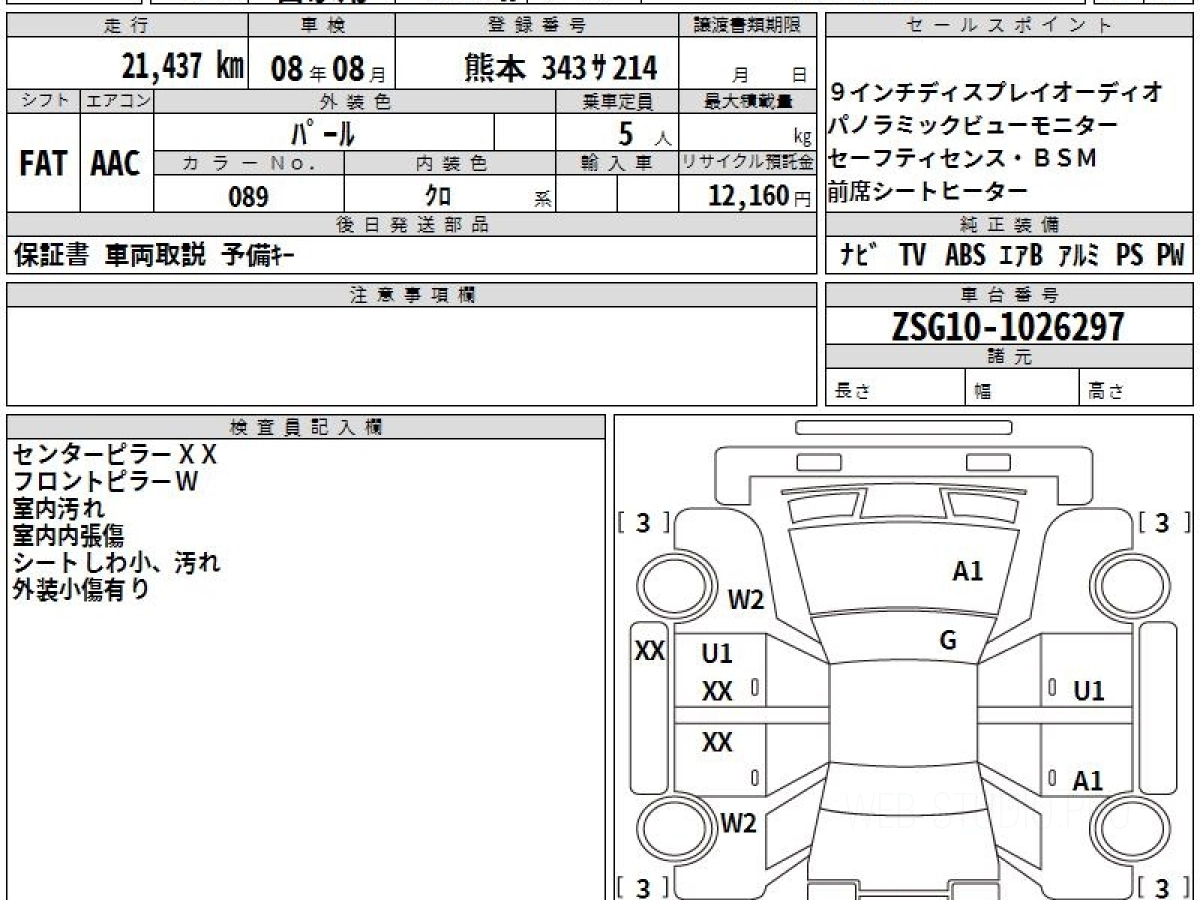Click the 注意事項欄 header
This screenshot has width=1200, height=900.
412,295
